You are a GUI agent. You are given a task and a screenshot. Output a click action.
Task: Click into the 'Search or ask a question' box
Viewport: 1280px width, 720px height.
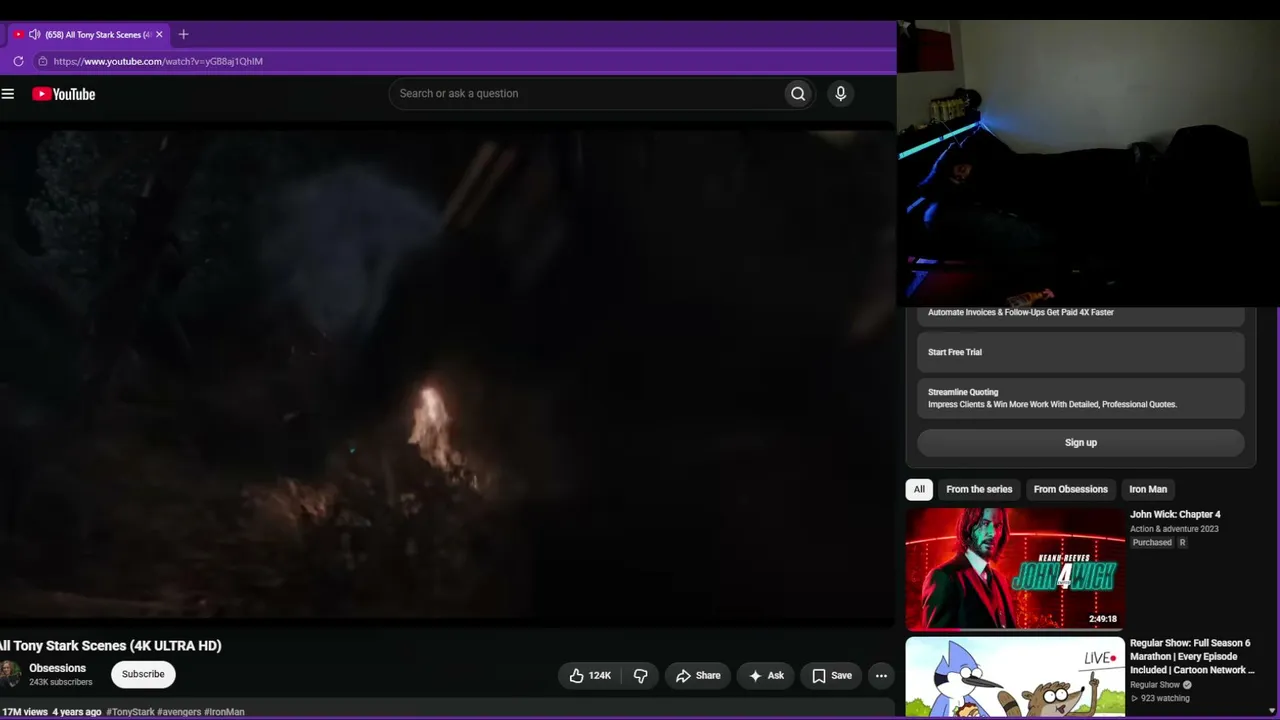[586, 94]
